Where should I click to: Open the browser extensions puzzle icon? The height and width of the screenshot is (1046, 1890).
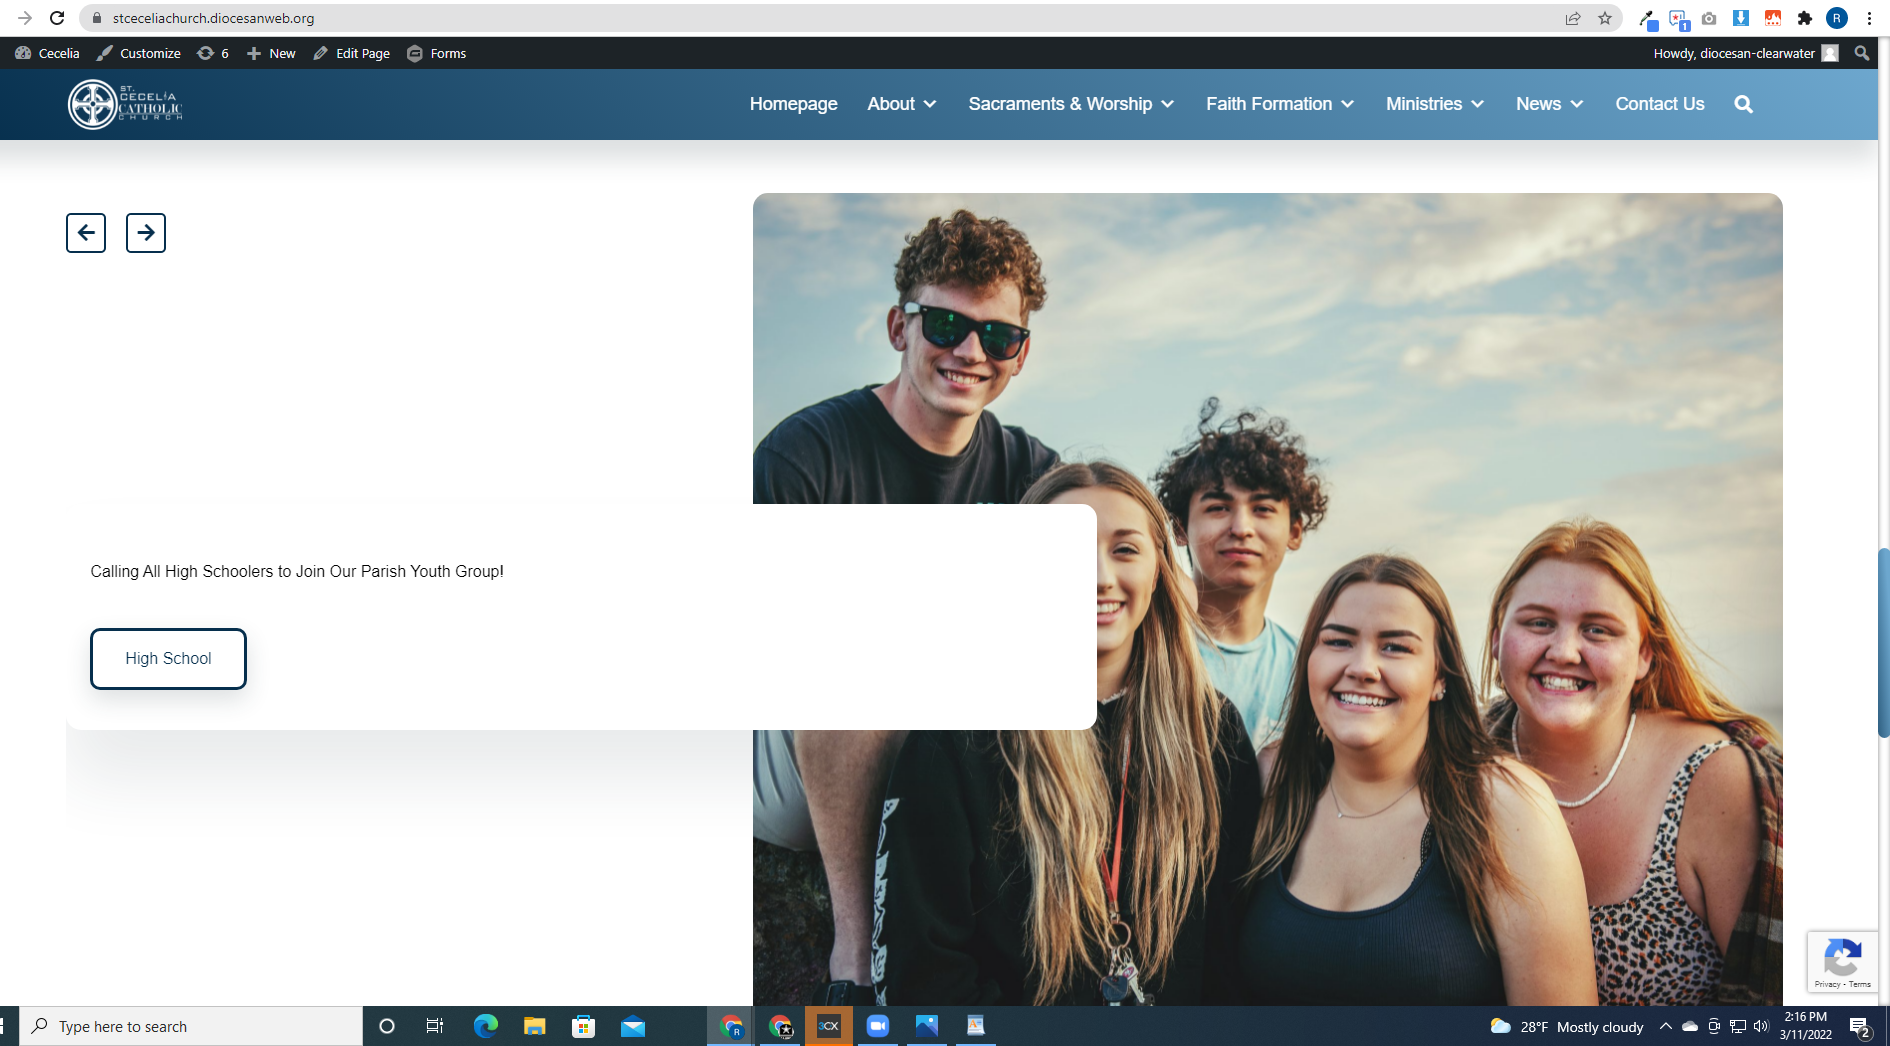pyautogui.click(x=1805, y=18)
